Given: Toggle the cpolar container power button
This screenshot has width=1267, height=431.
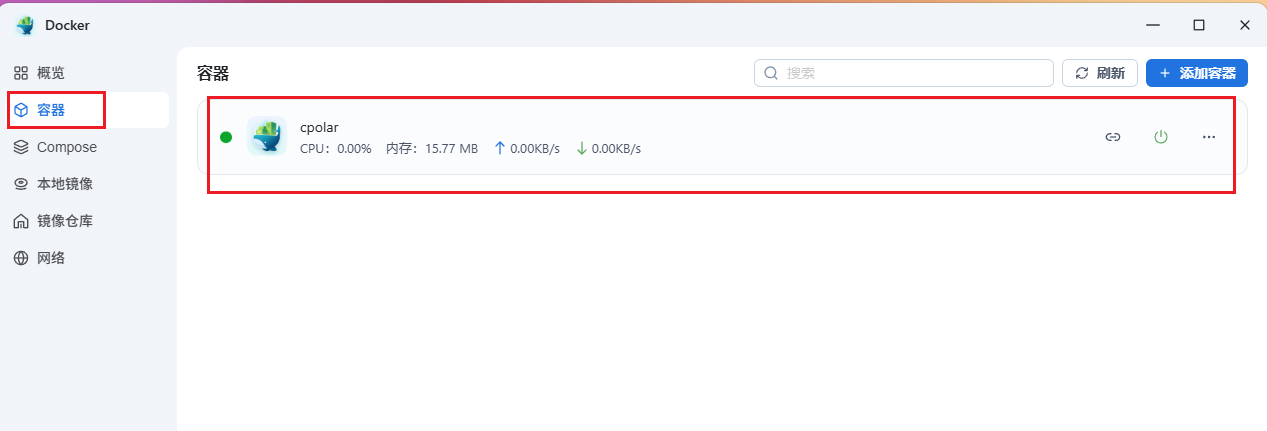Looking at the screenshot, I should point(1160,137).
